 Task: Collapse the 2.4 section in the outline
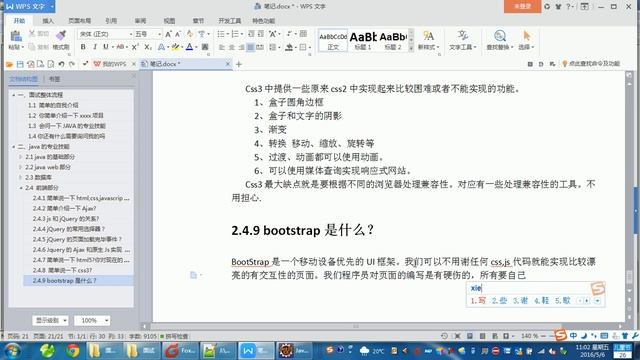[20, 188]
